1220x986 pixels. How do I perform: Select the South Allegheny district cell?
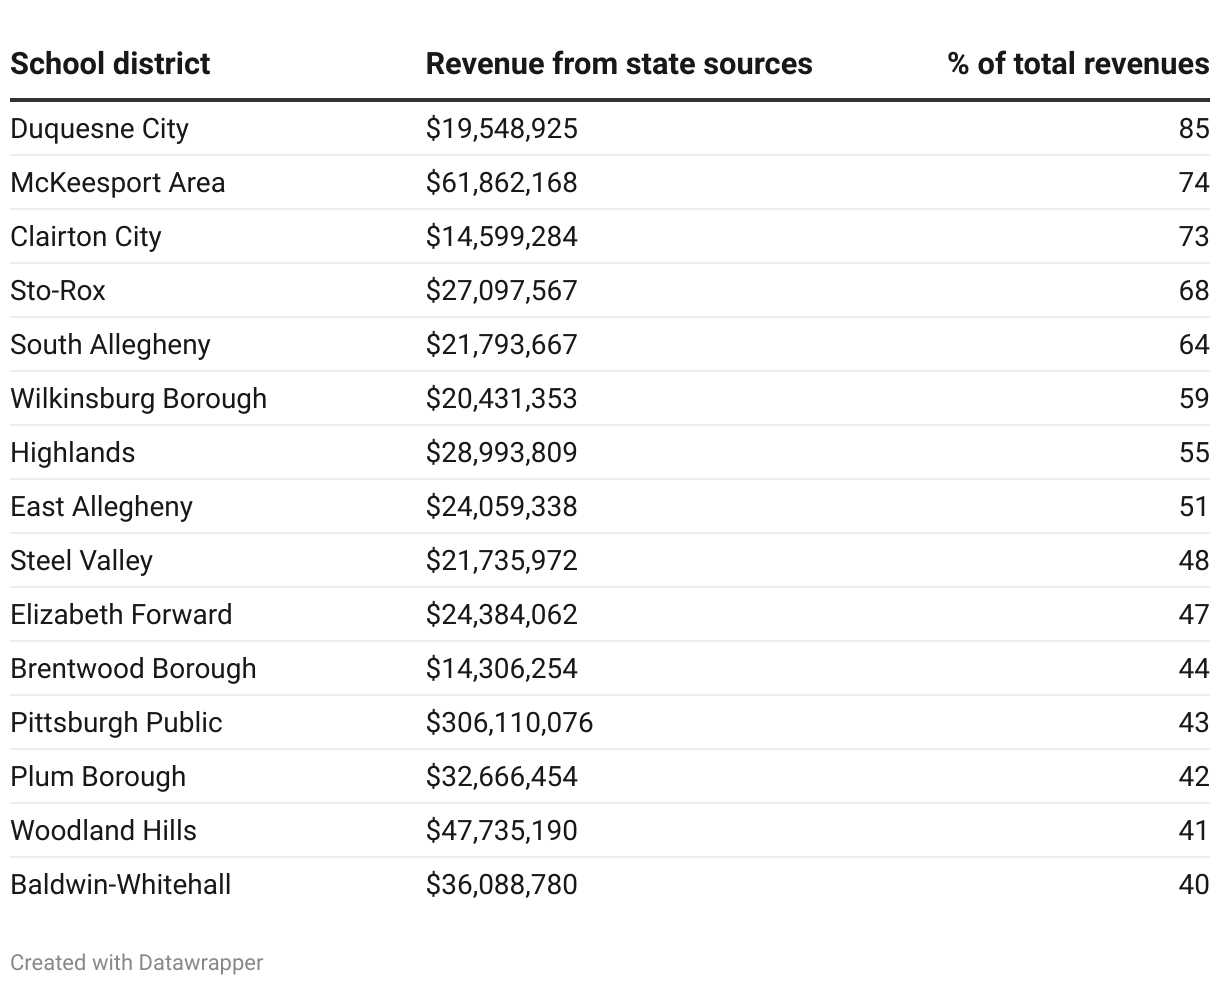pyautogui.click(x=110, y=345)
